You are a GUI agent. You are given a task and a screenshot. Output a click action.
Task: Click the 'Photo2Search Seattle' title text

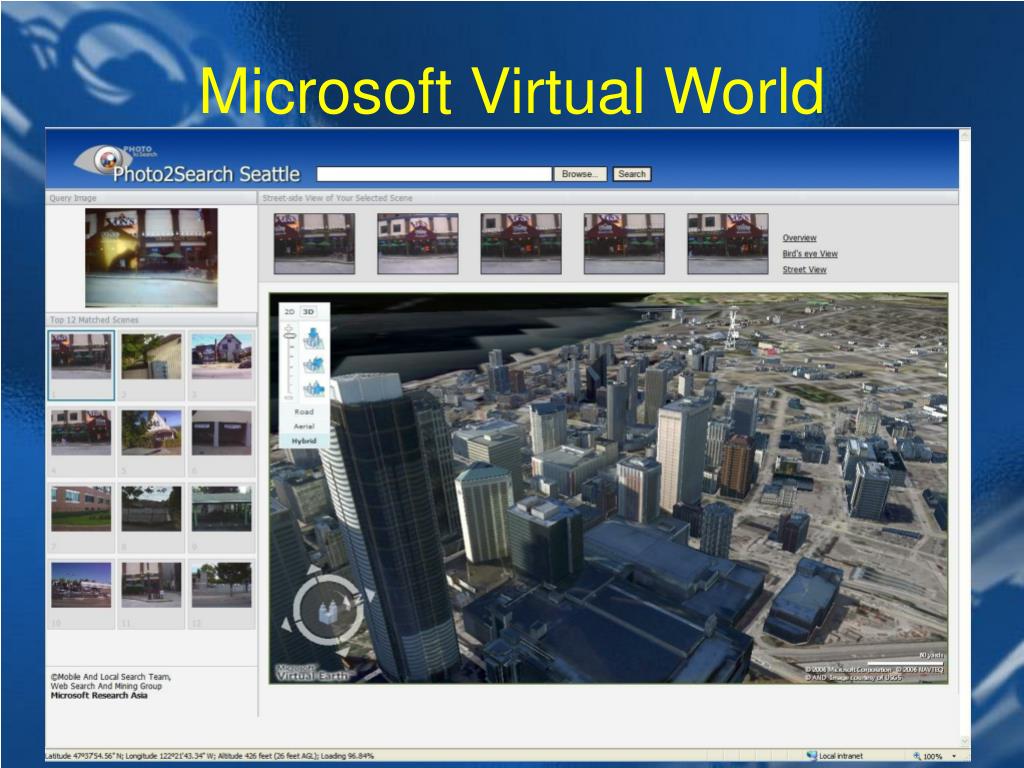click(206, 174)
